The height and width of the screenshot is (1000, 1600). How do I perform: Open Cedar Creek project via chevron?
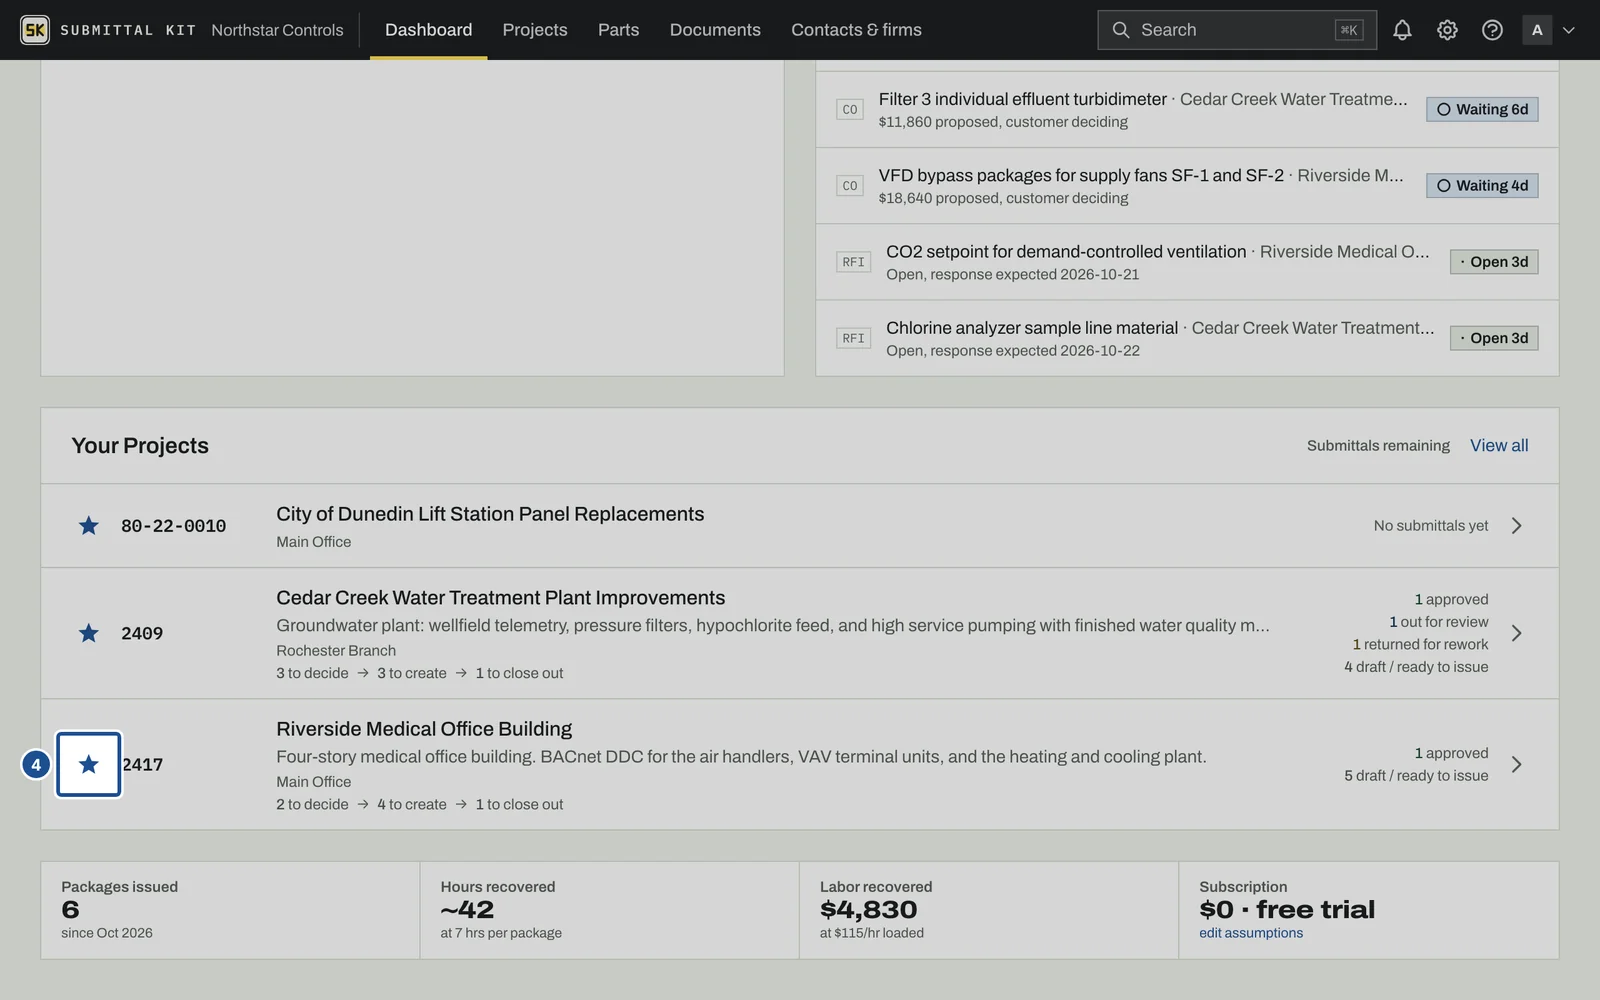tap(1516, 633)
